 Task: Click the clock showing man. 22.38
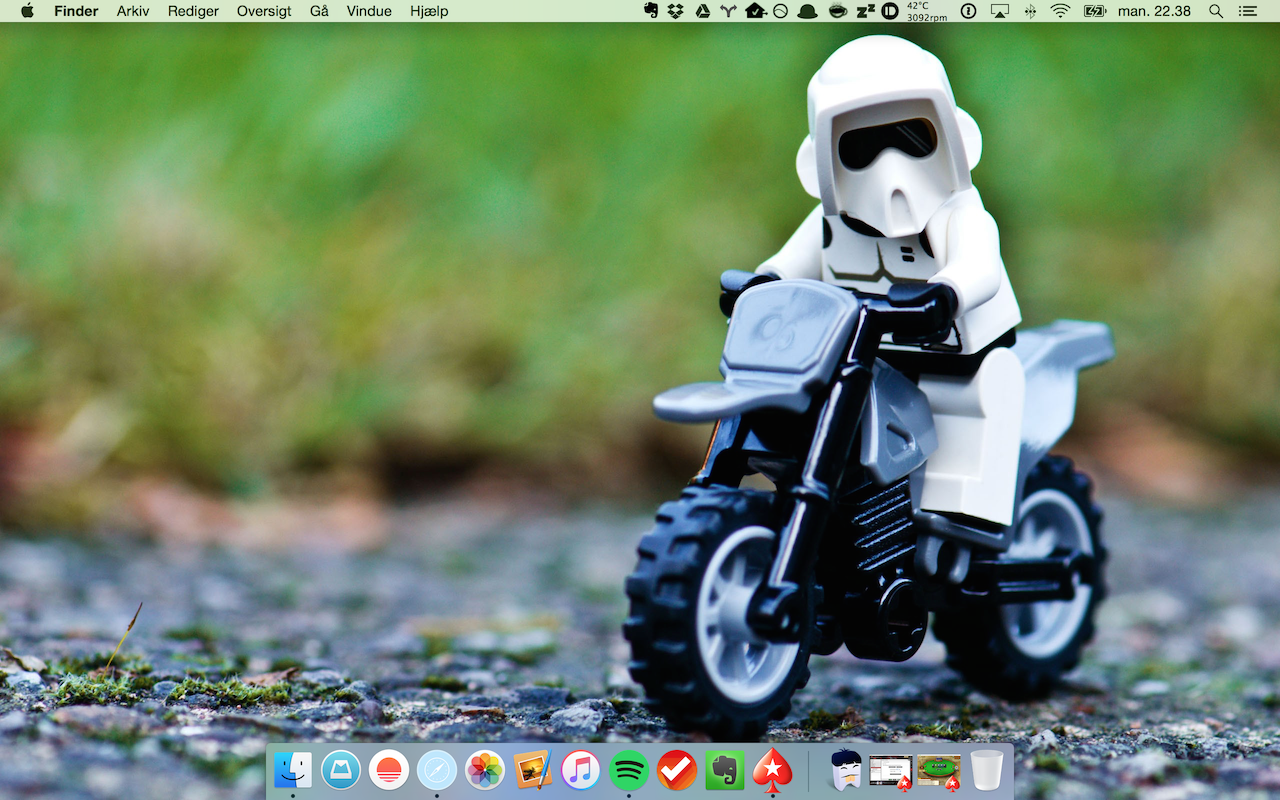click(x=1154, y=11)
